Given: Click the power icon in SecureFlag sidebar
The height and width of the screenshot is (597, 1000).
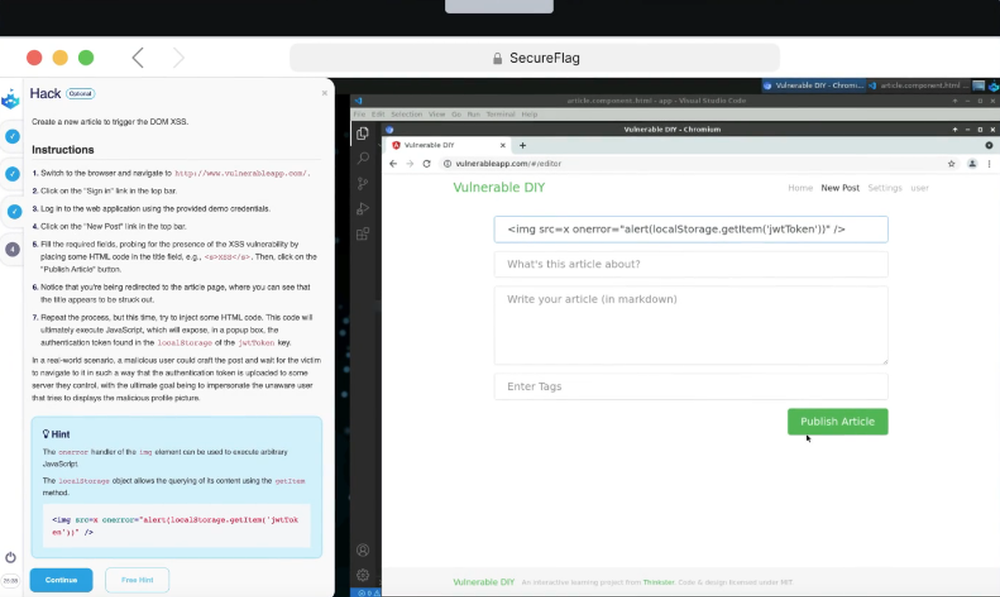Looking at the screenshot, I should click(10, 557).
